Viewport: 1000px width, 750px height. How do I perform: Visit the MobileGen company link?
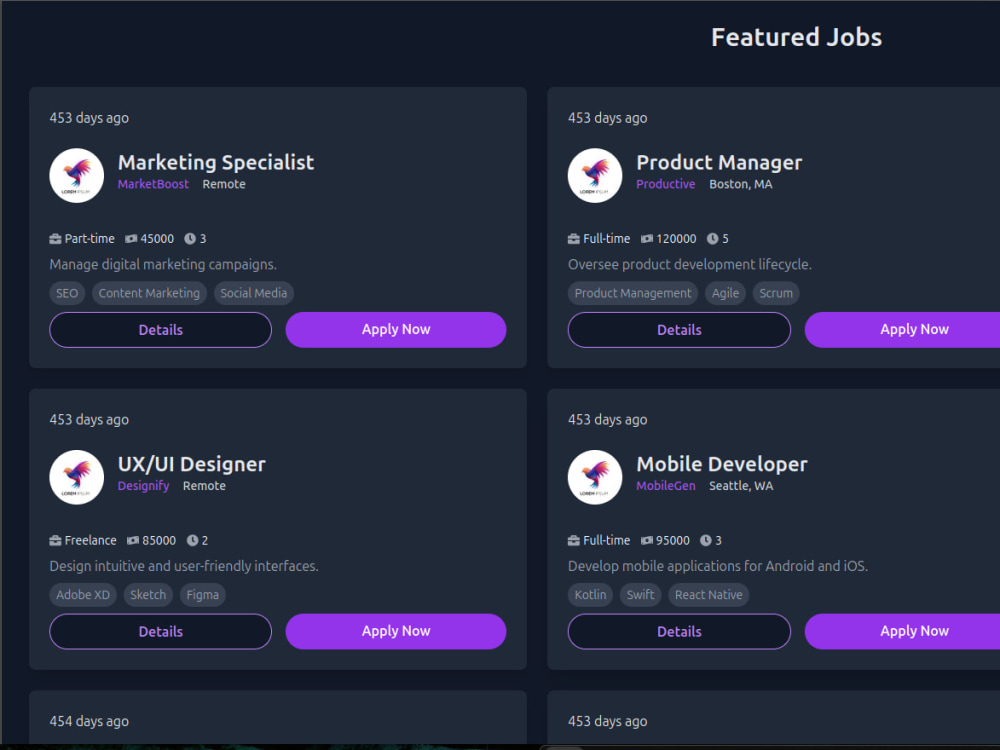666,486
